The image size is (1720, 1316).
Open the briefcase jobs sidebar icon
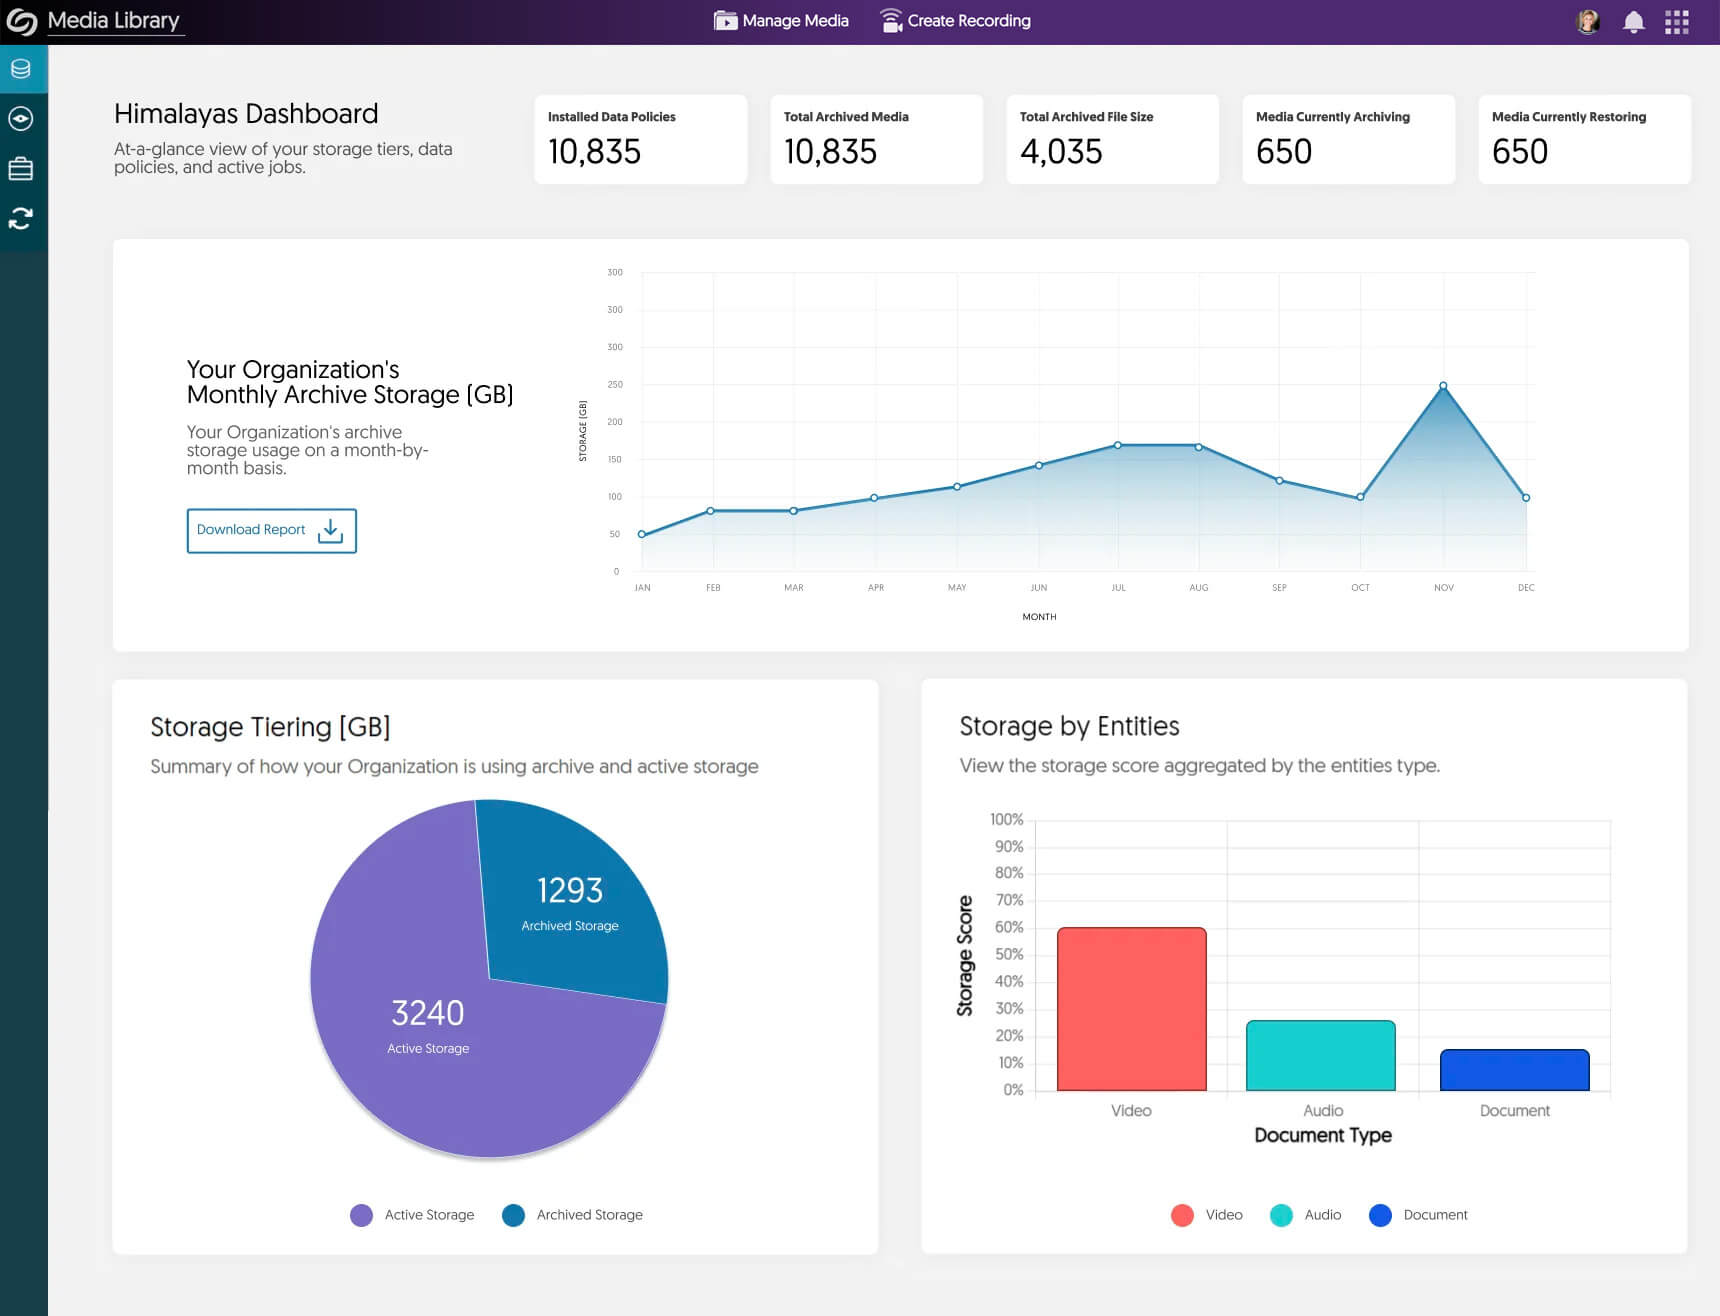pyautogui.click(x=21, y=168)
